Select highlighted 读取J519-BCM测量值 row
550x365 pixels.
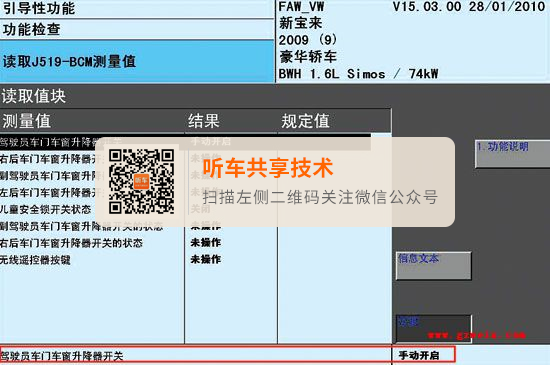point(137,61)
